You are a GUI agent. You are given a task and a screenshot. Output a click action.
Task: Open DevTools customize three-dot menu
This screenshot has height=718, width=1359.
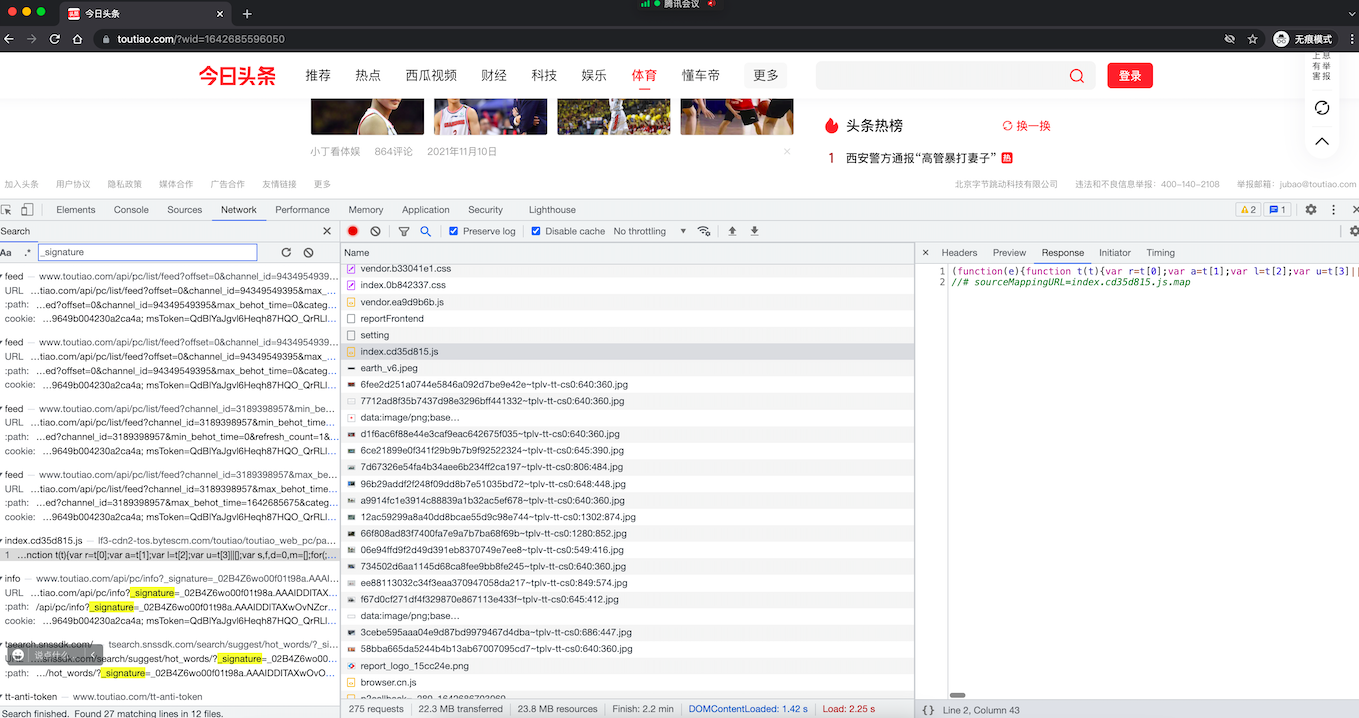point(1333,210)
